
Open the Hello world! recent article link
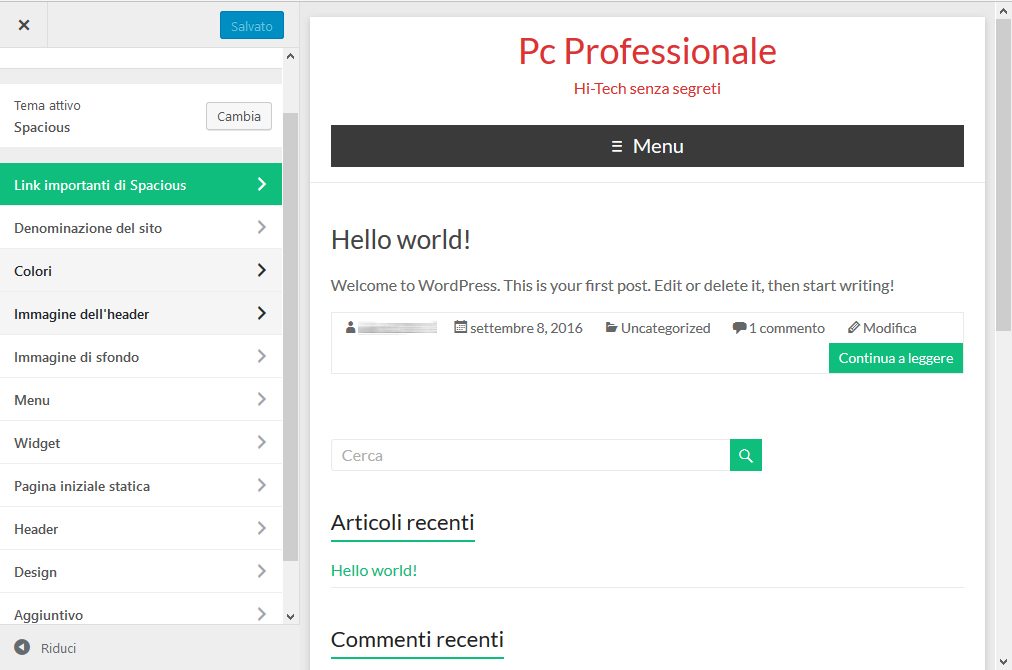point(373,570)
